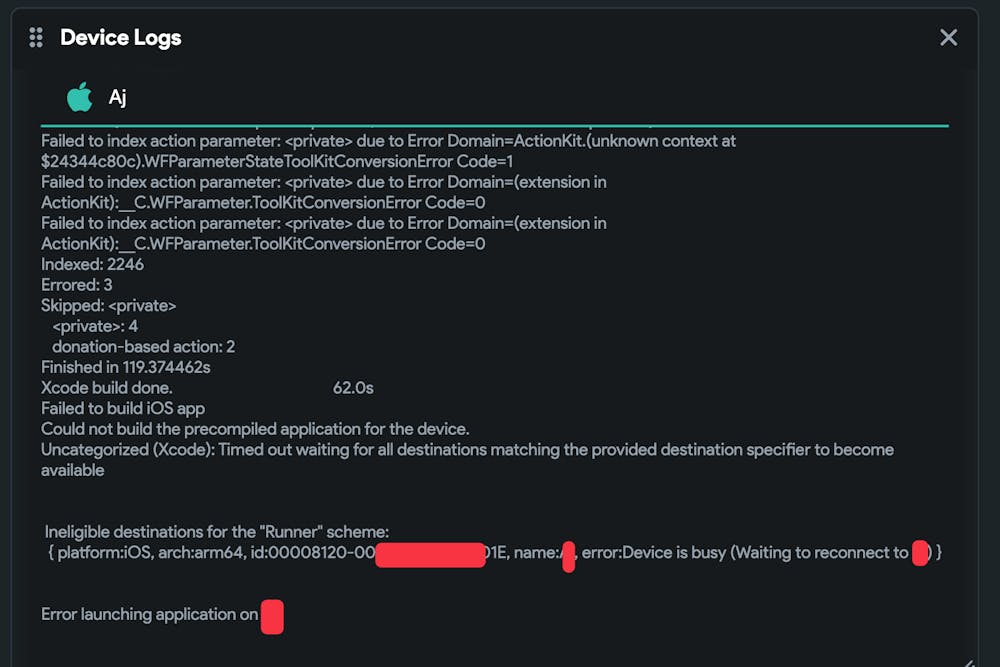
Task: Click the "donation-based action: 2" line
Action: pyautogui.click(x=143, y=346)
